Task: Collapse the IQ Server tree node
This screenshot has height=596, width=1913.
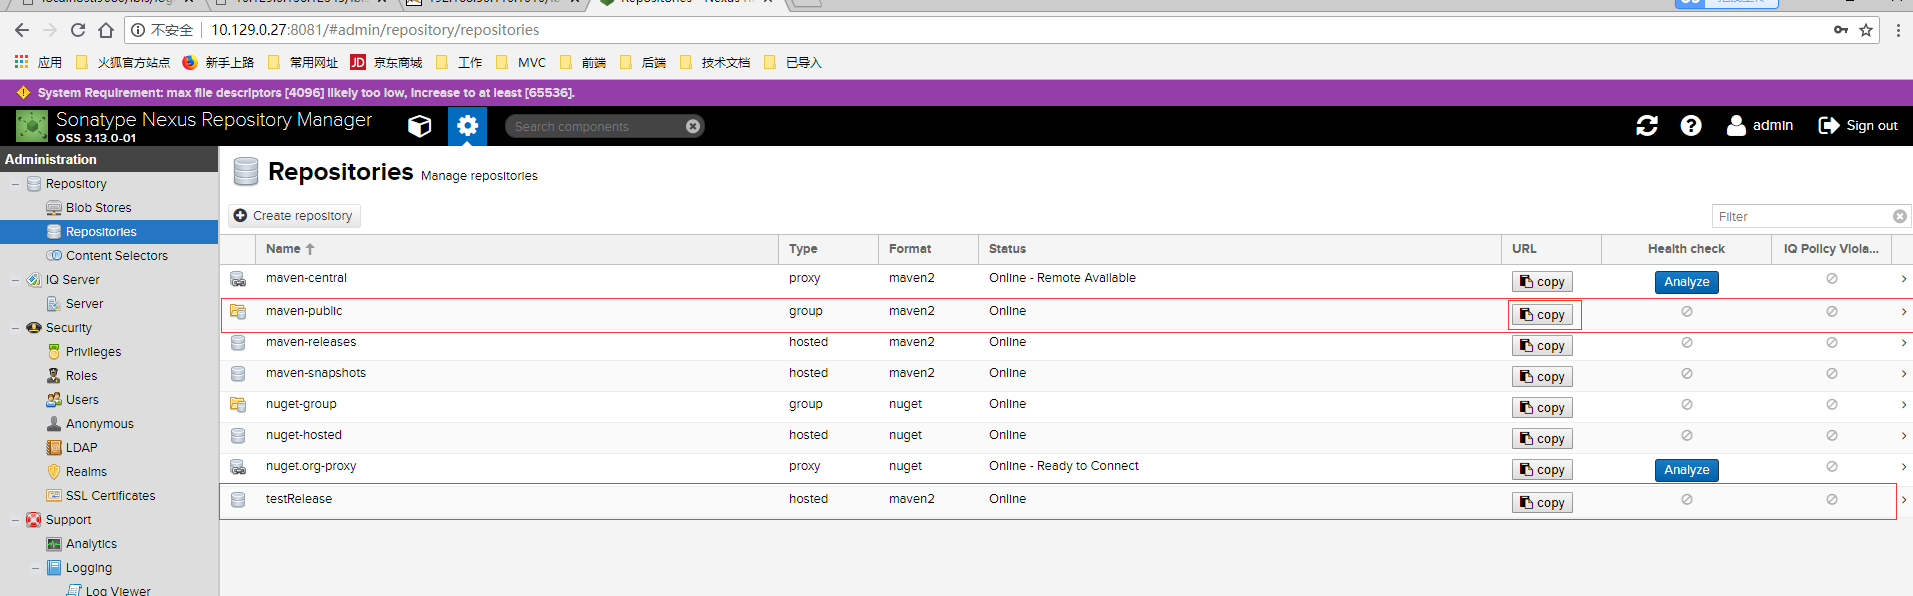Action: click(x=16, y=280)
